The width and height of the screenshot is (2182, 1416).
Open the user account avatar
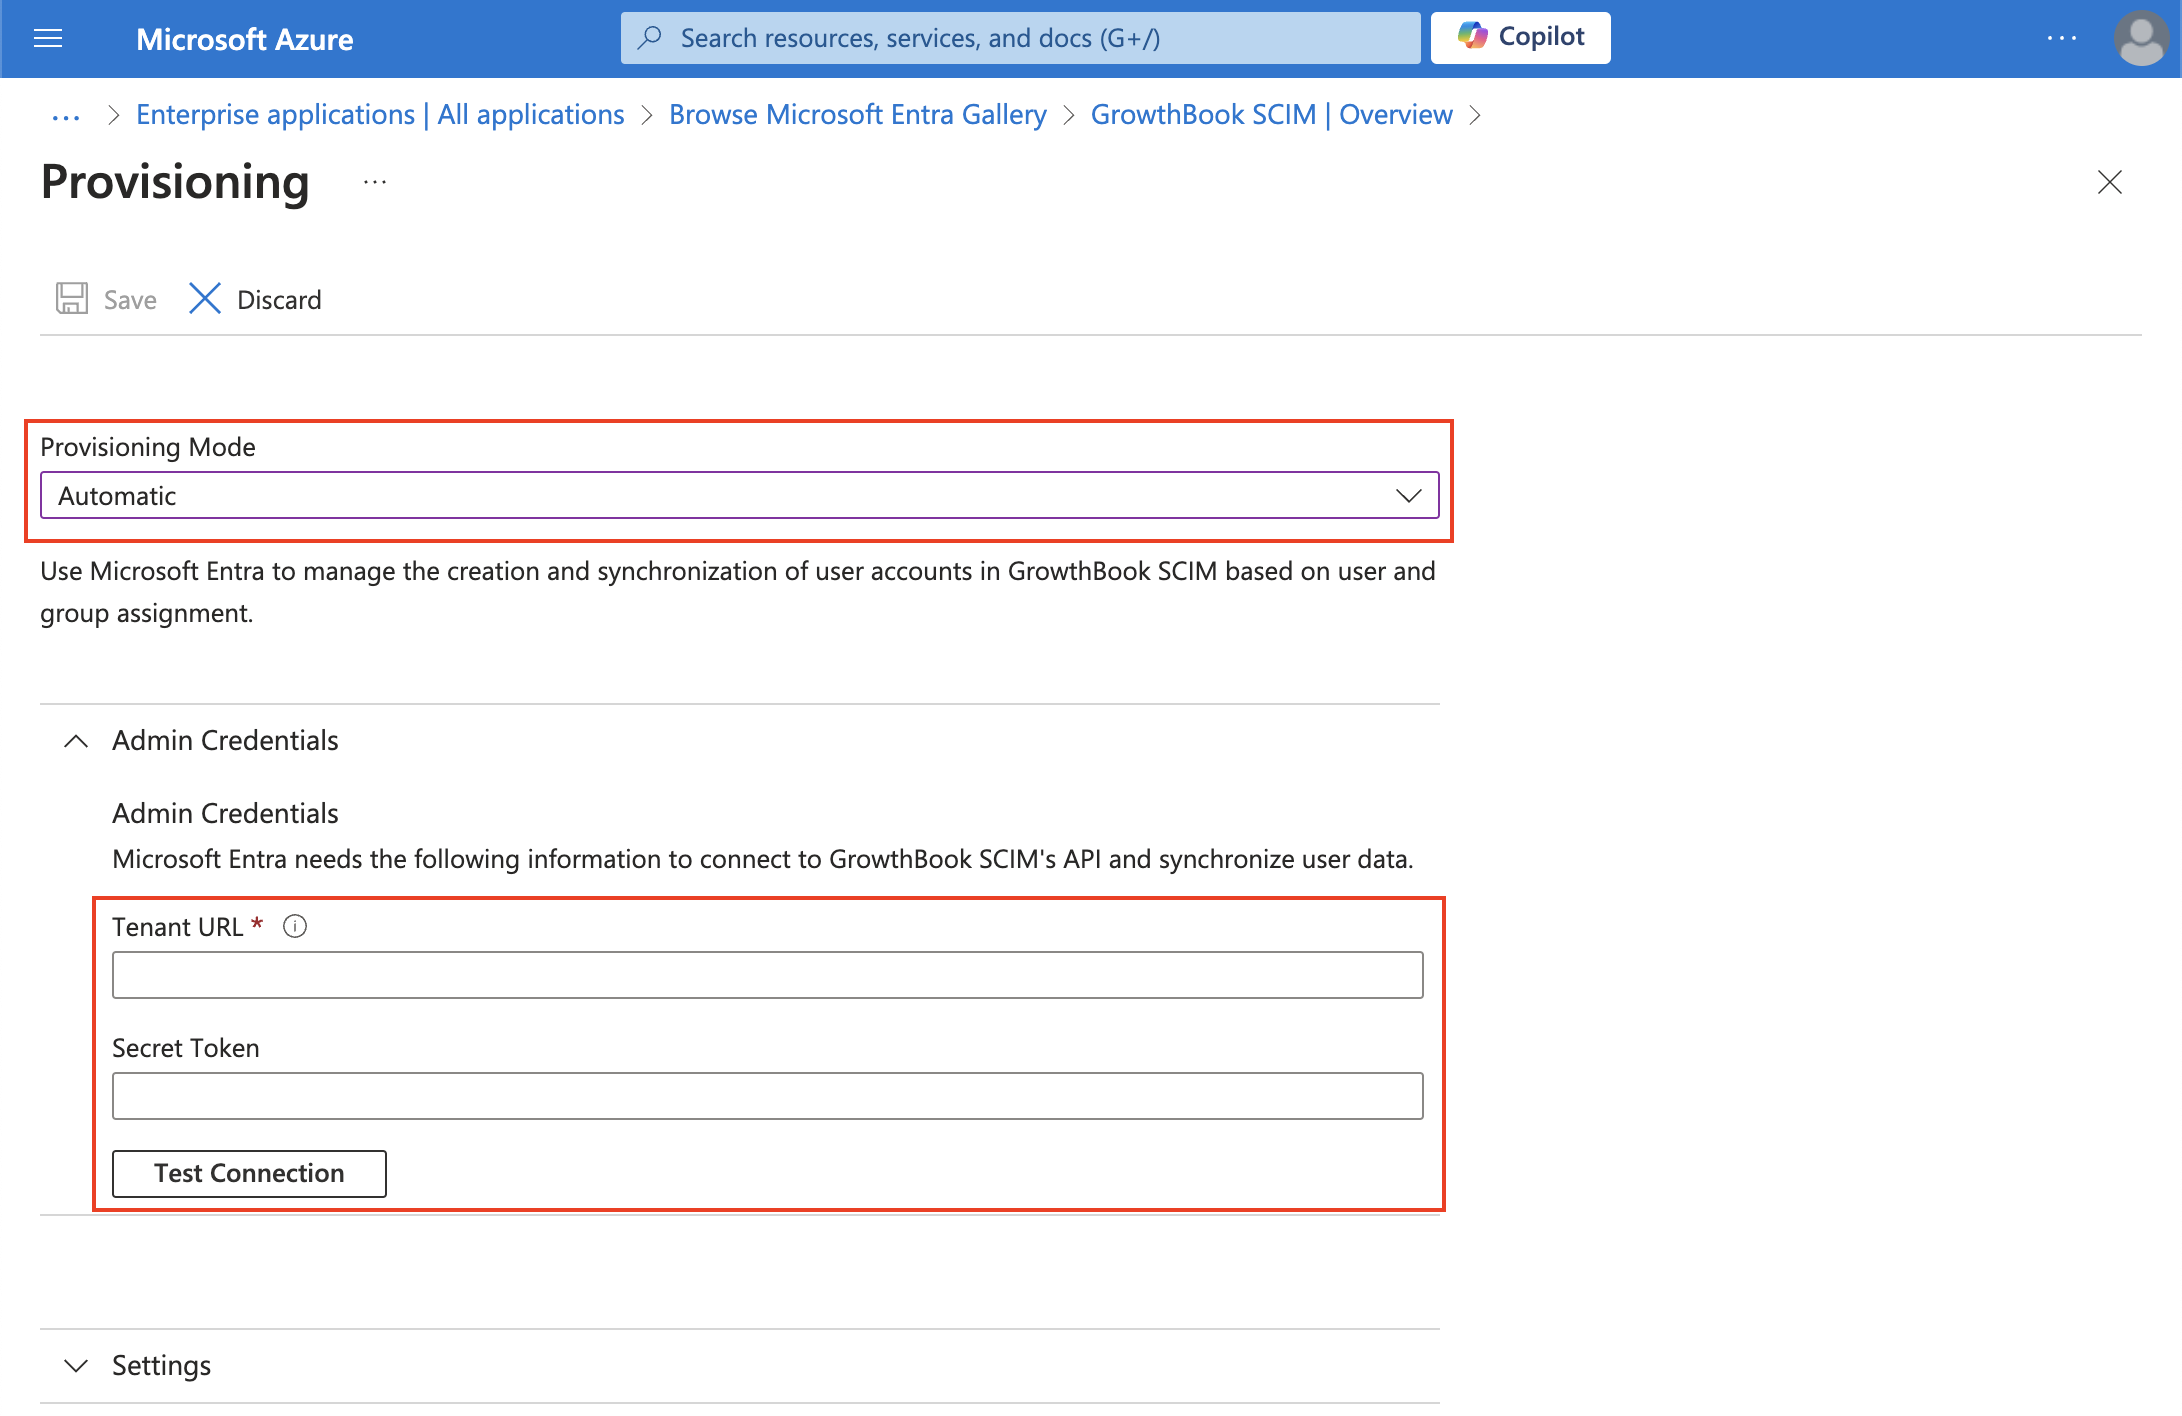[x=2141, y=39]
